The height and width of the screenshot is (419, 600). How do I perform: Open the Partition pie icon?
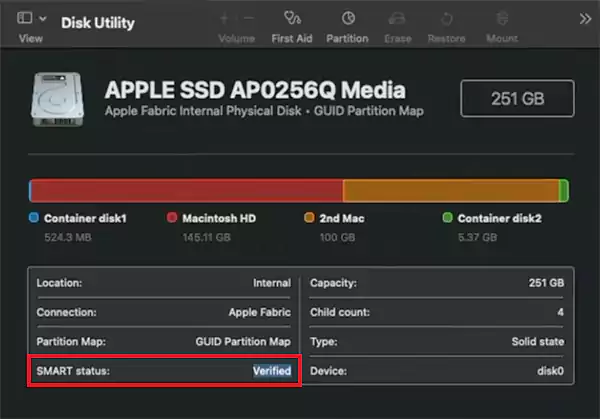(348, 18)
